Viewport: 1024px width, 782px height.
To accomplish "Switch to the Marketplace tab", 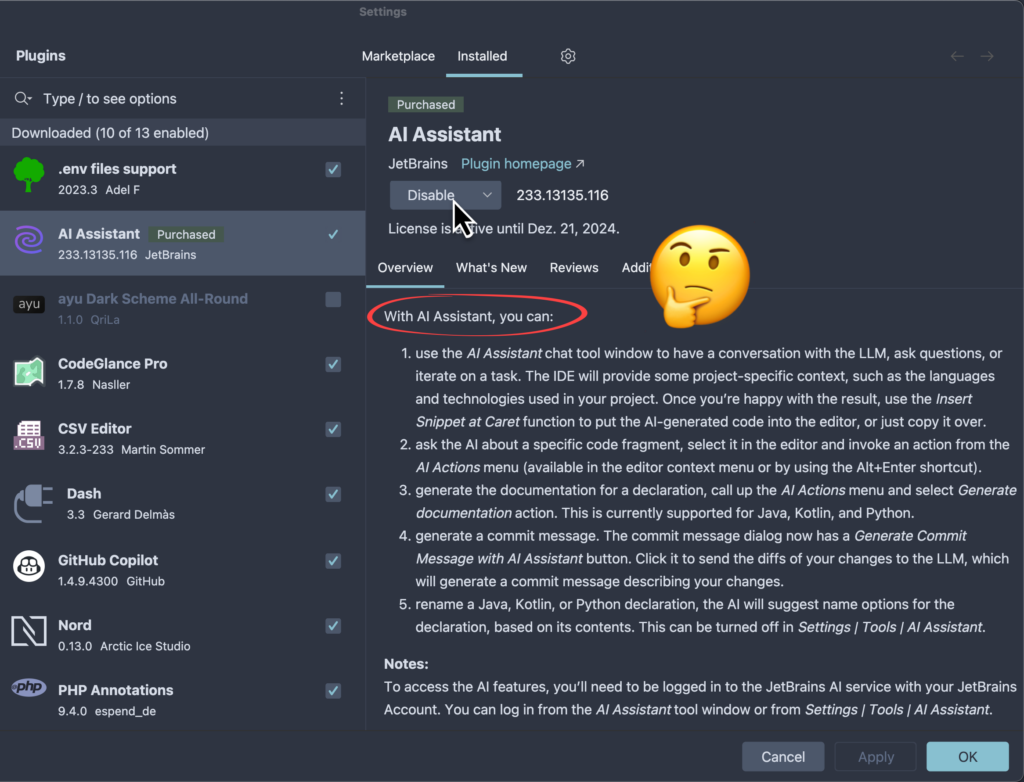I will click(x=398, y=56).
